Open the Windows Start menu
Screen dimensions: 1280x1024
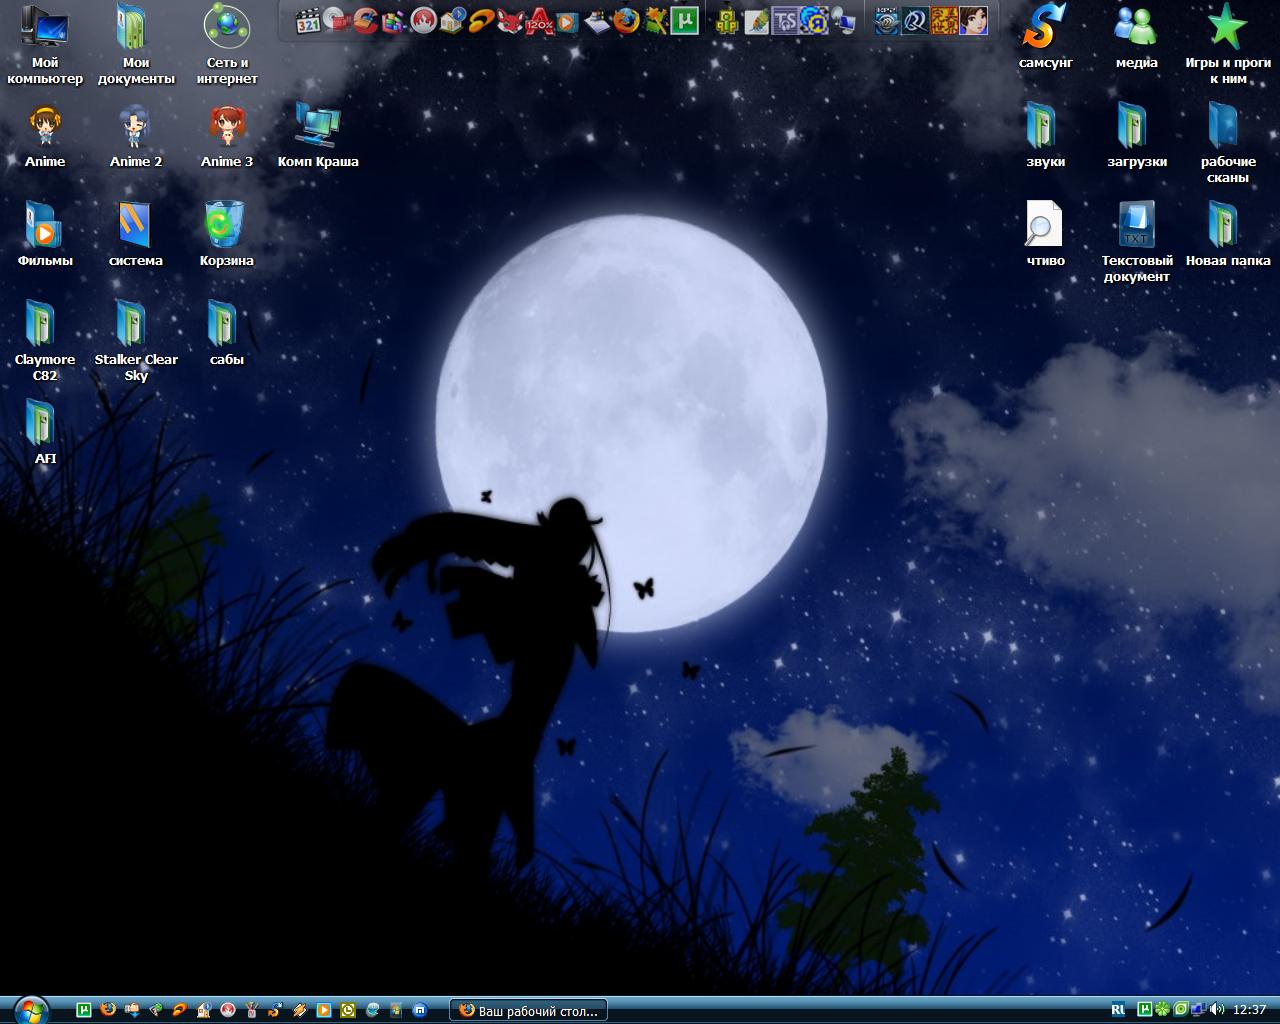pos(30,1010)
